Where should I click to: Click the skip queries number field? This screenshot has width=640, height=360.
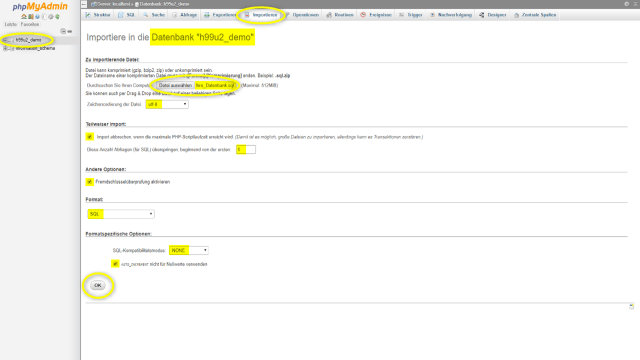coord(246,149)
